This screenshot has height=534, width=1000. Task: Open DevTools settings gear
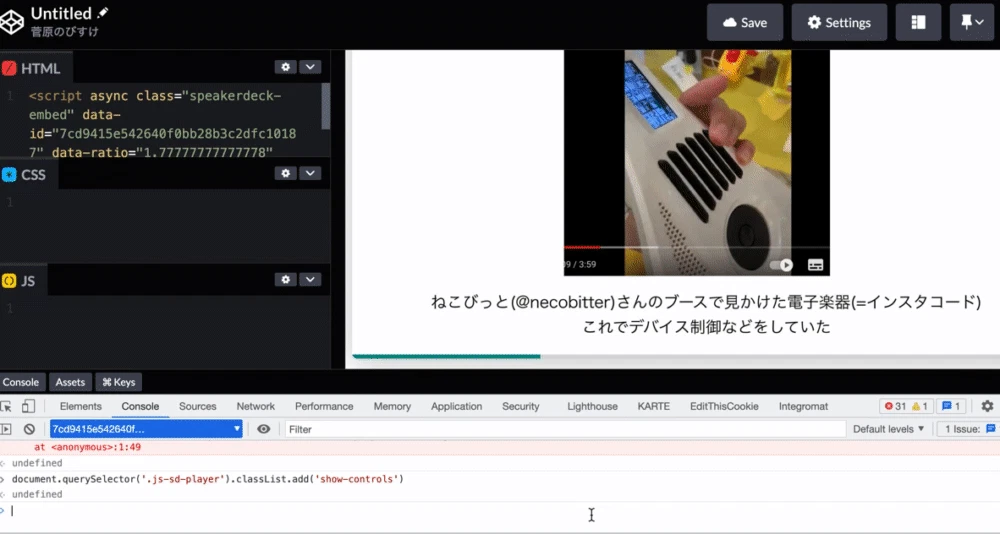click(987, 406)
